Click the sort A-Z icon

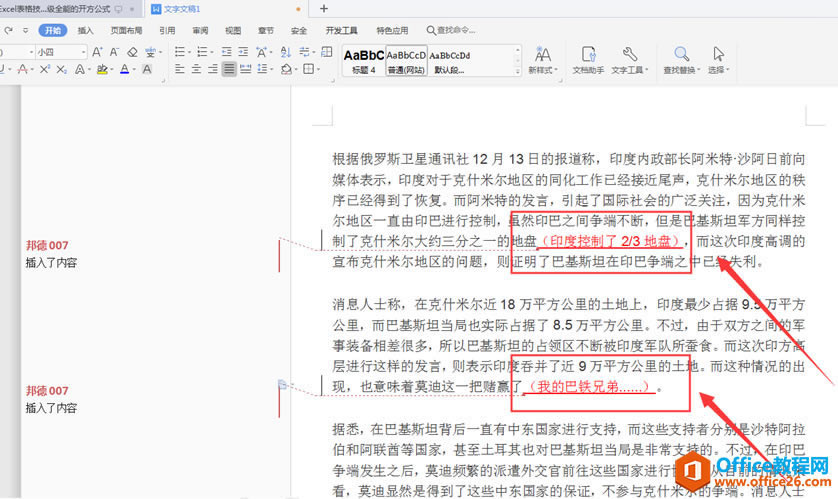point(285,52)
